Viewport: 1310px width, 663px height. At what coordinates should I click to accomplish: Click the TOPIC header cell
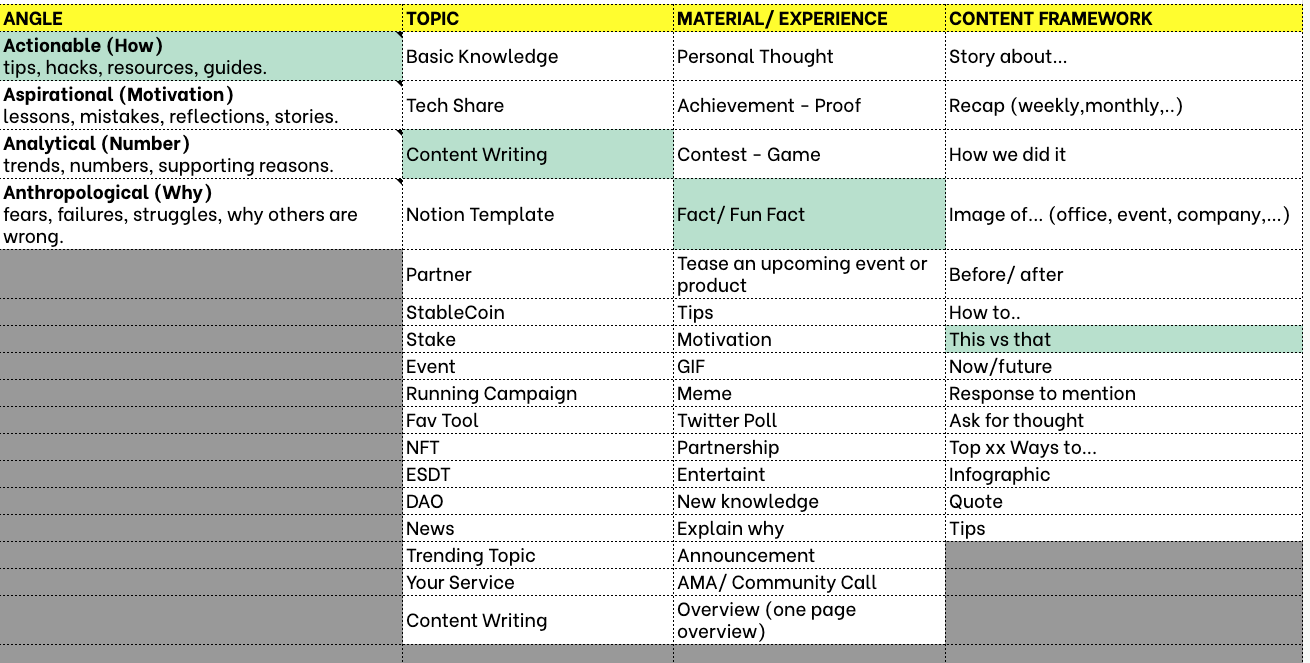pos(537,18)
